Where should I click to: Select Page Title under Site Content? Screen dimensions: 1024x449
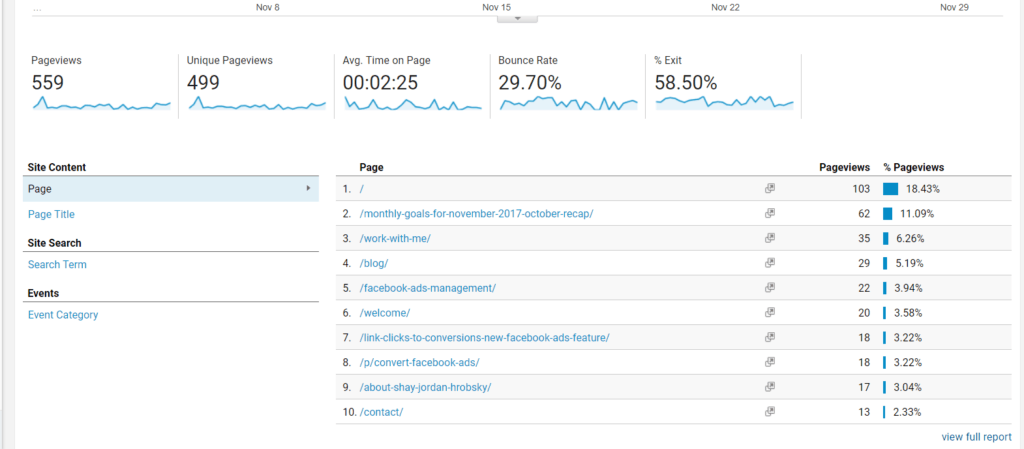pyautogui.click(x=51, y=214)
